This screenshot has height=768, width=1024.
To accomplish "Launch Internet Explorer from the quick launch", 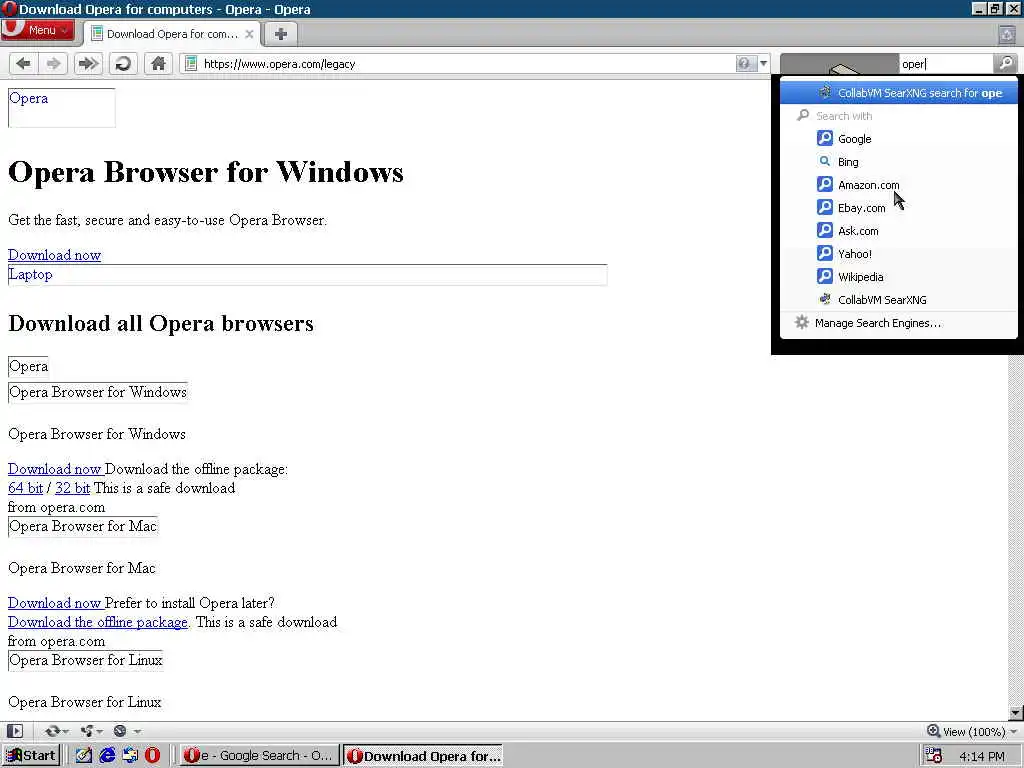I will tap(107, 756).
